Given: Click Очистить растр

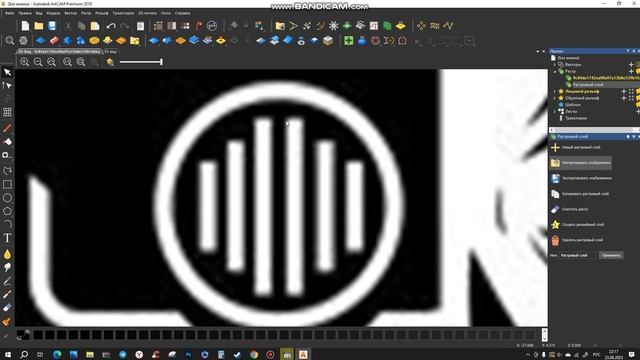Looking at the screenshot, I should pos(570,209).
